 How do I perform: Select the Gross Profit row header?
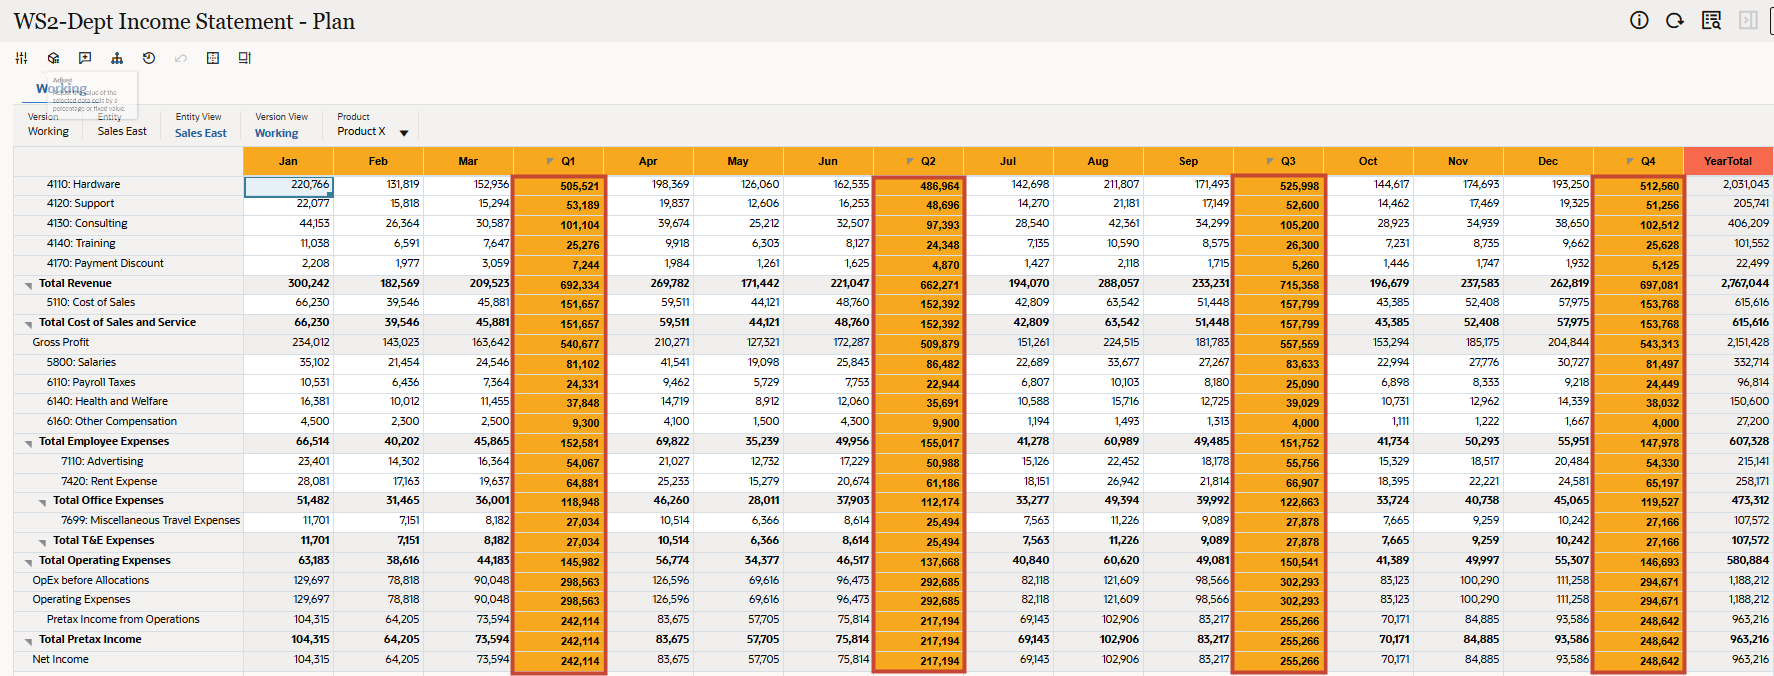point(128,342)
